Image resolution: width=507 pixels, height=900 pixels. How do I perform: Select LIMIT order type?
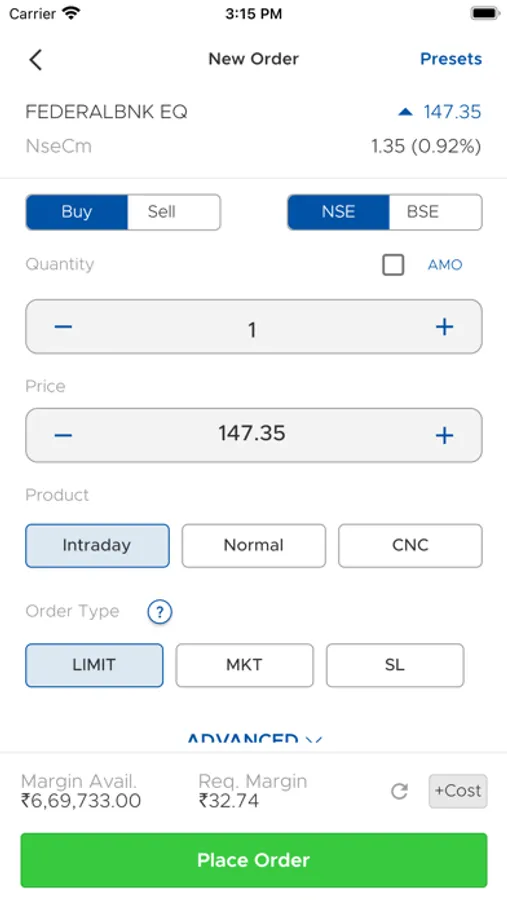(94, 665)
